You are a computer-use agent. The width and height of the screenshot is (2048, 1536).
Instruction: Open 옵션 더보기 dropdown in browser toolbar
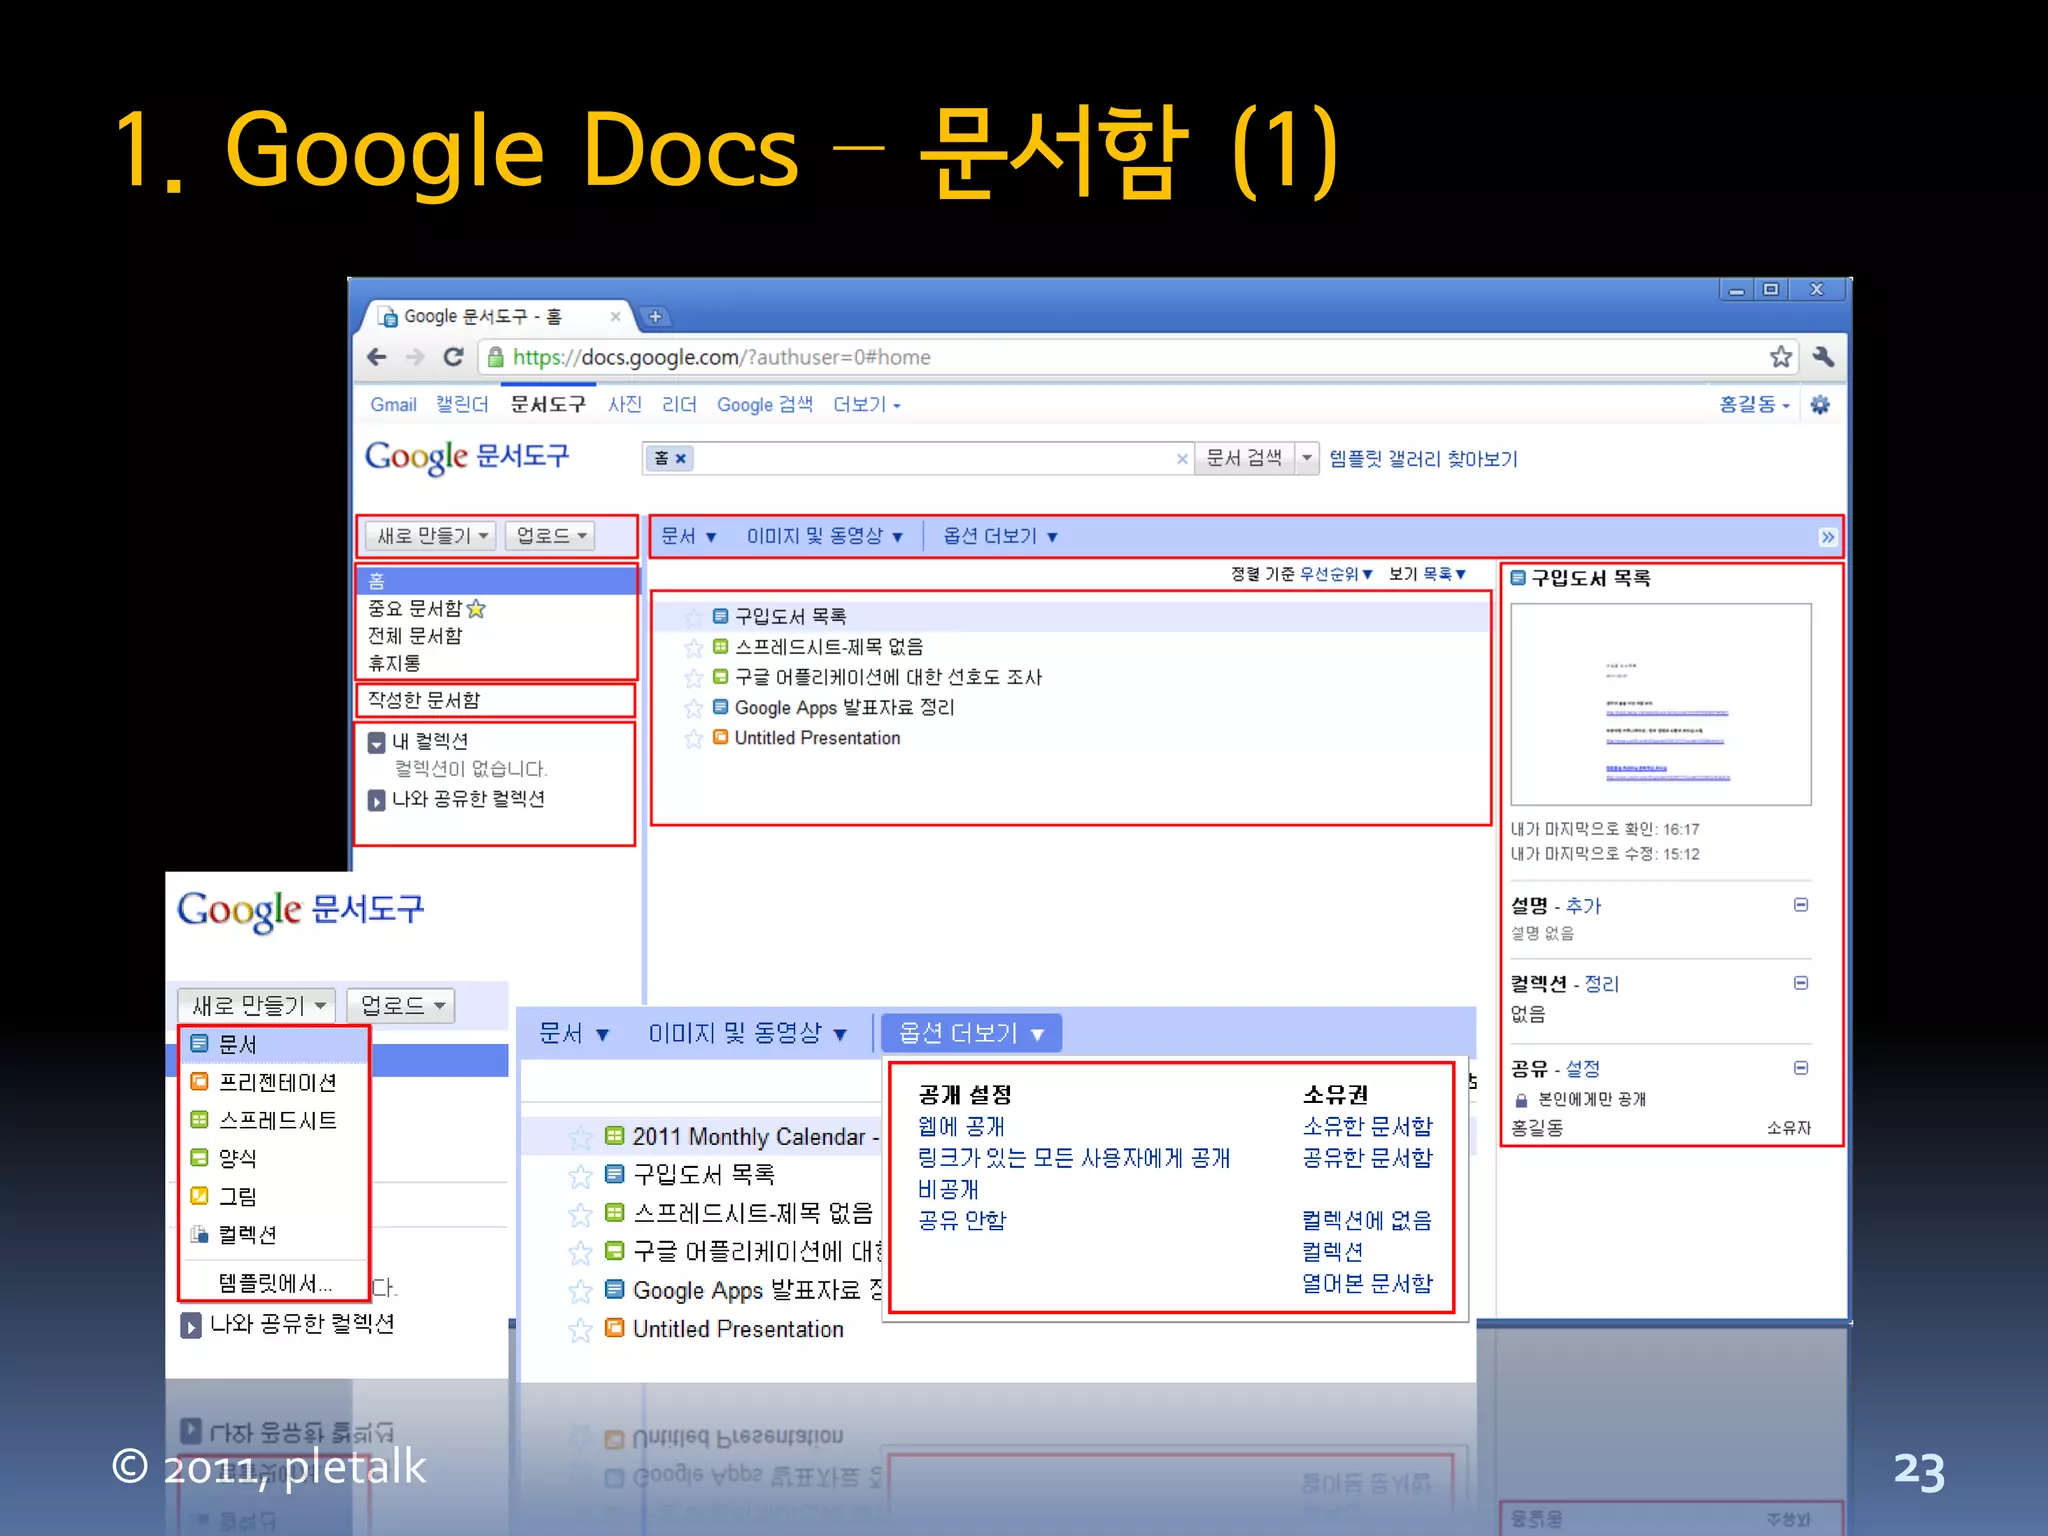(x=1000, y=537)
